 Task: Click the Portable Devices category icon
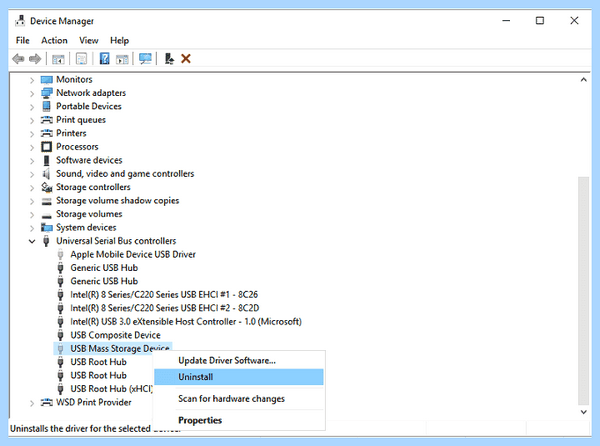(47, 106)
